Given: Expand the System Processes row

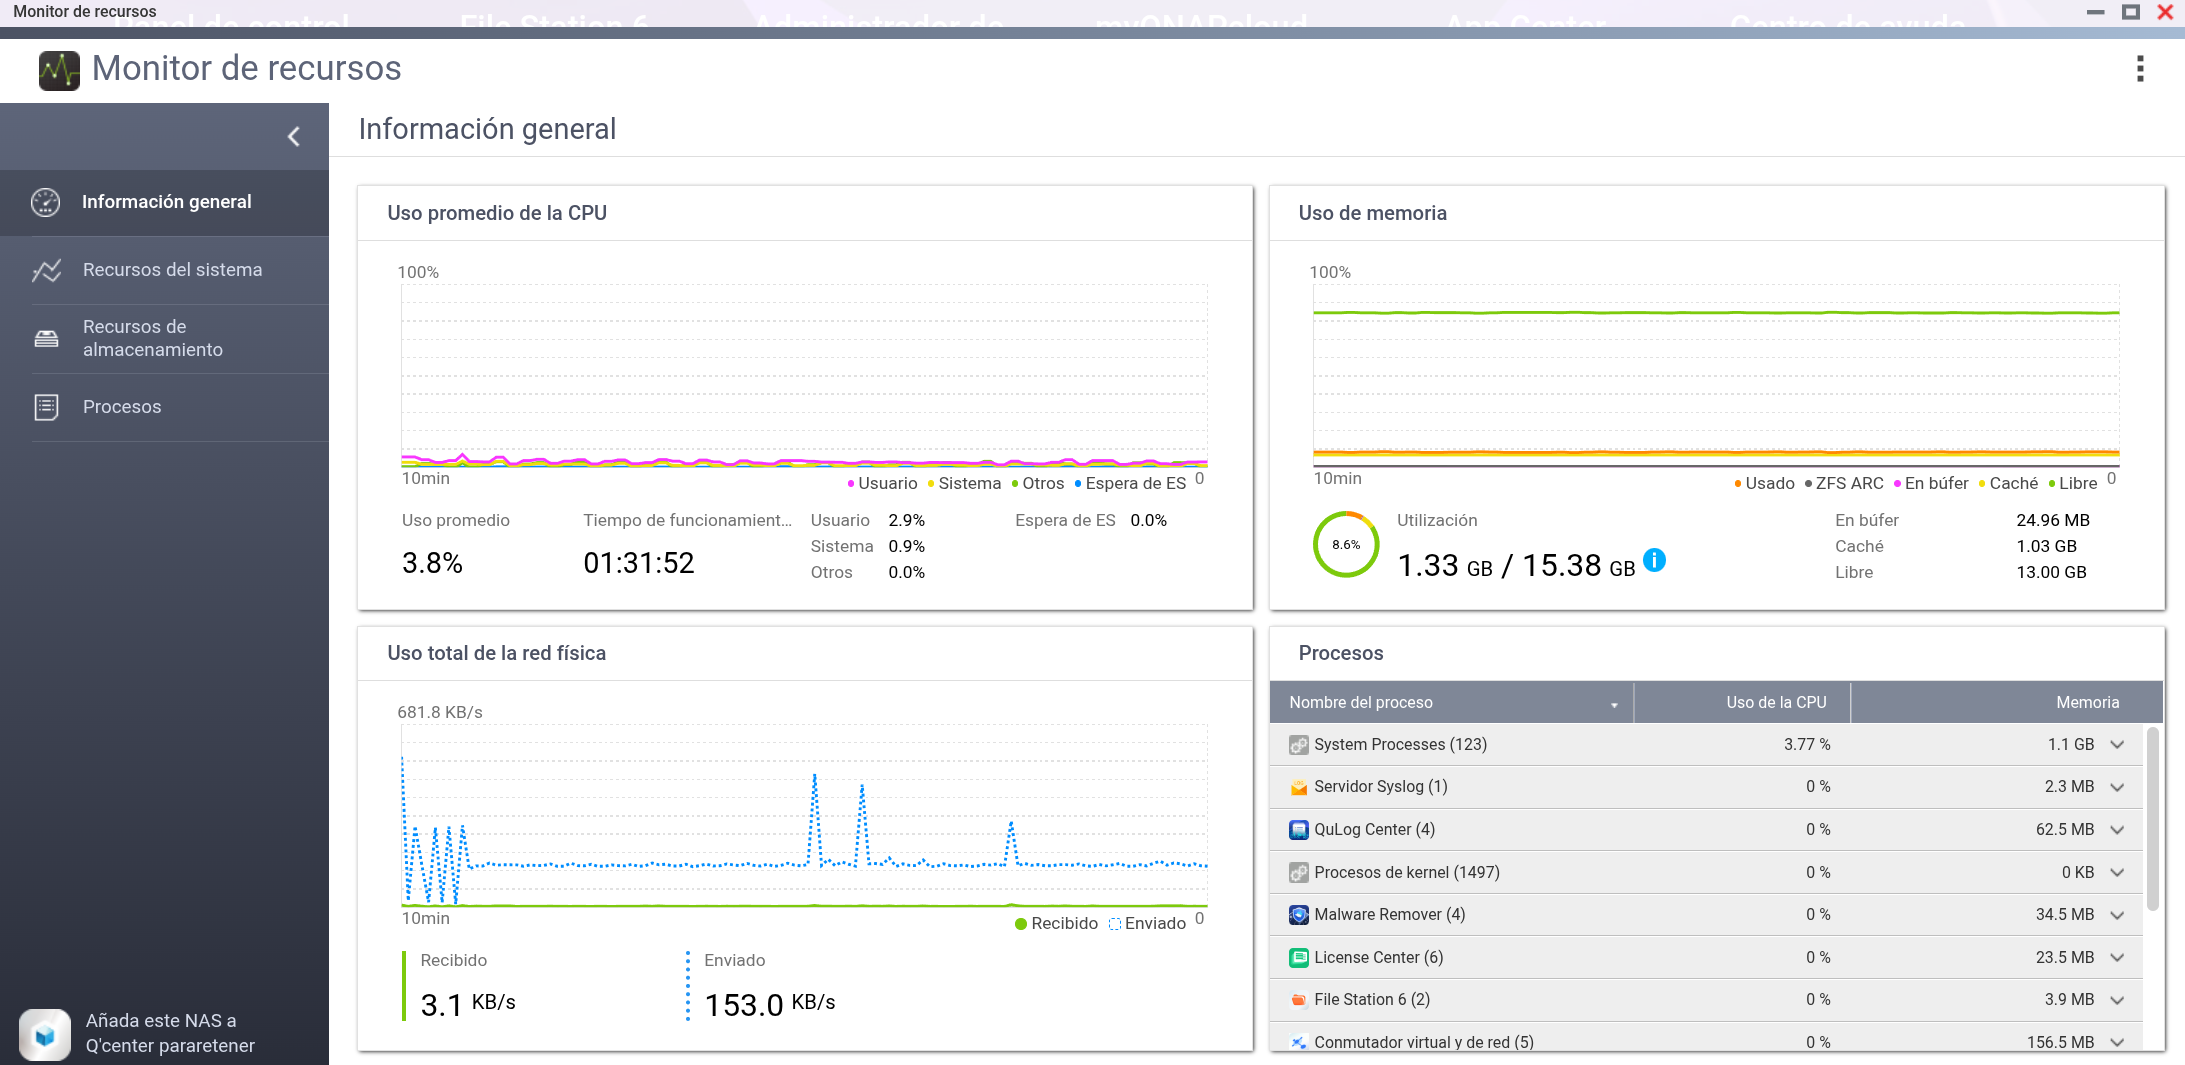Looking at the screenshot, I should tap(2117, 745).
